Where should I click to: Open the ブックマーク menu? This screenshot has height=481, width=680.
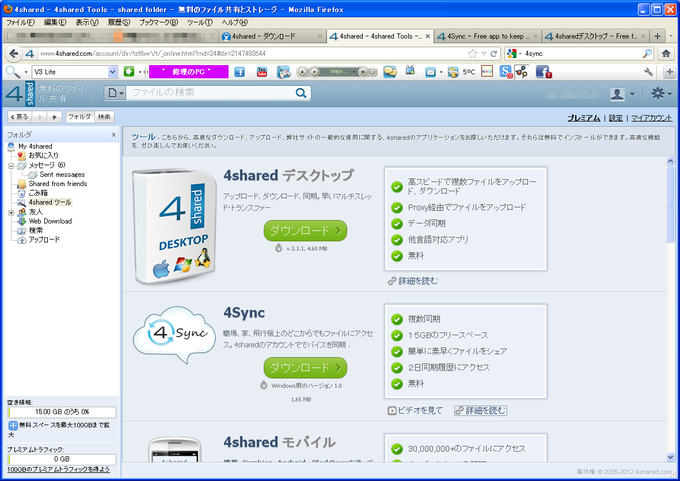click(x=158, y=22)
